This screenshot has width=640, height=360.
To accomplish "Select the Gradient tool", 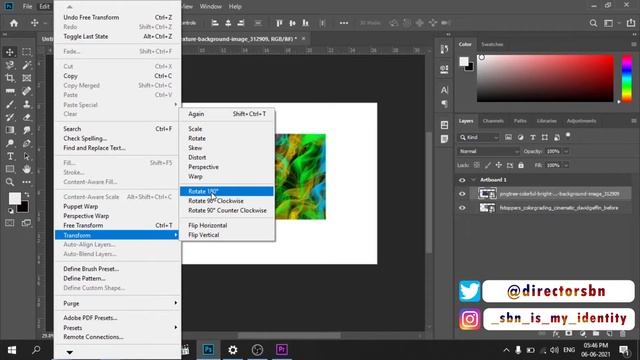I will tap(10, 130).
